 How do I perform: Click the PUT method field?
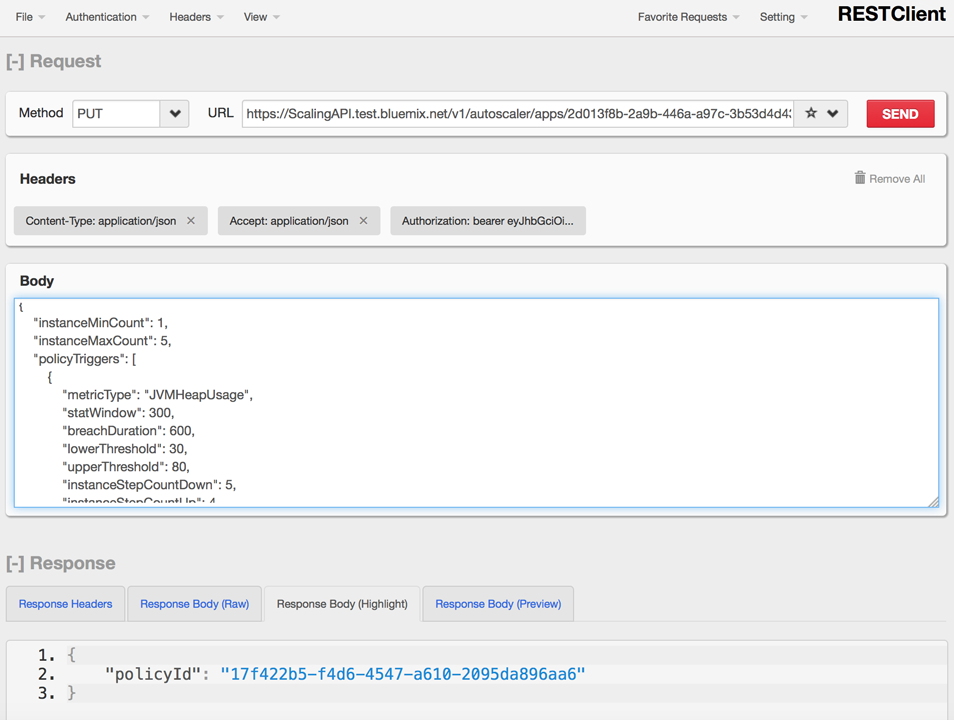pos(116,114)
